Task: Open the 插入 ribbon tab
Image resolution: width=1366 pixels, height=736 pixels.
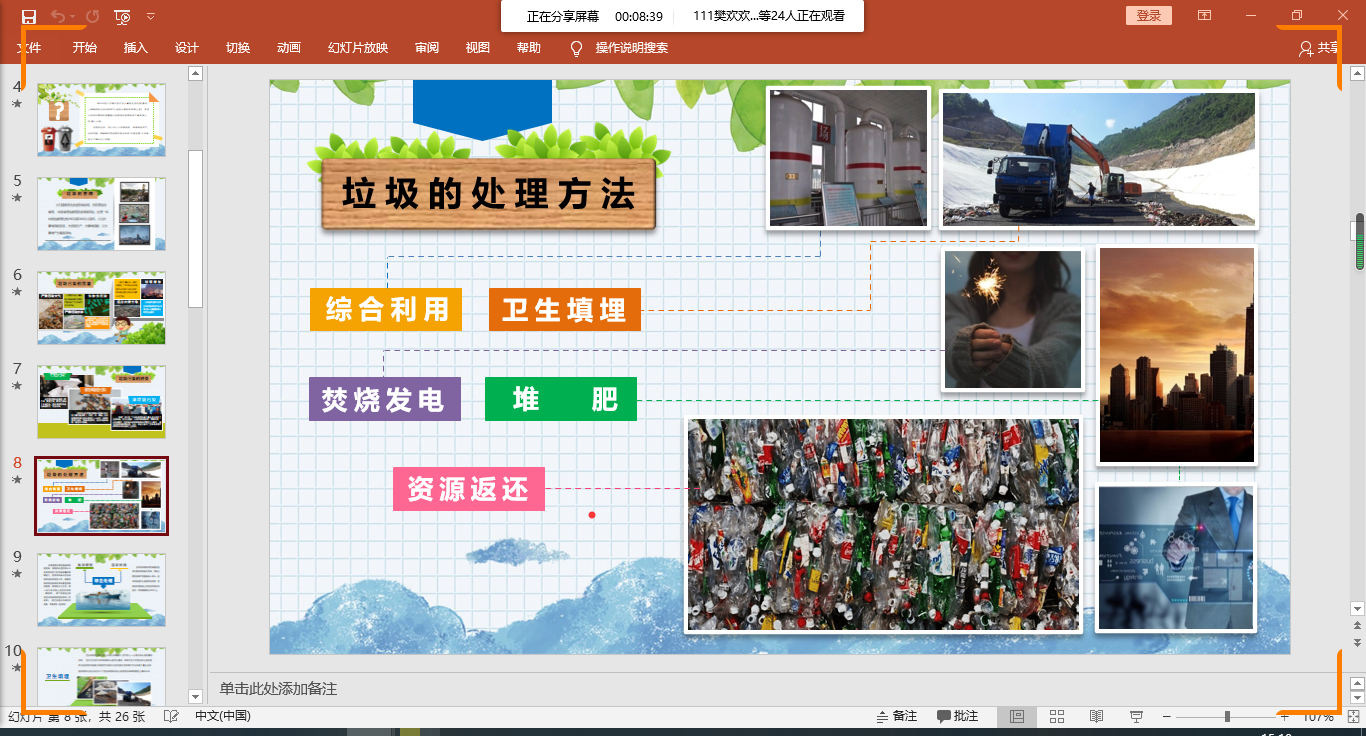Action: (135, 48)
